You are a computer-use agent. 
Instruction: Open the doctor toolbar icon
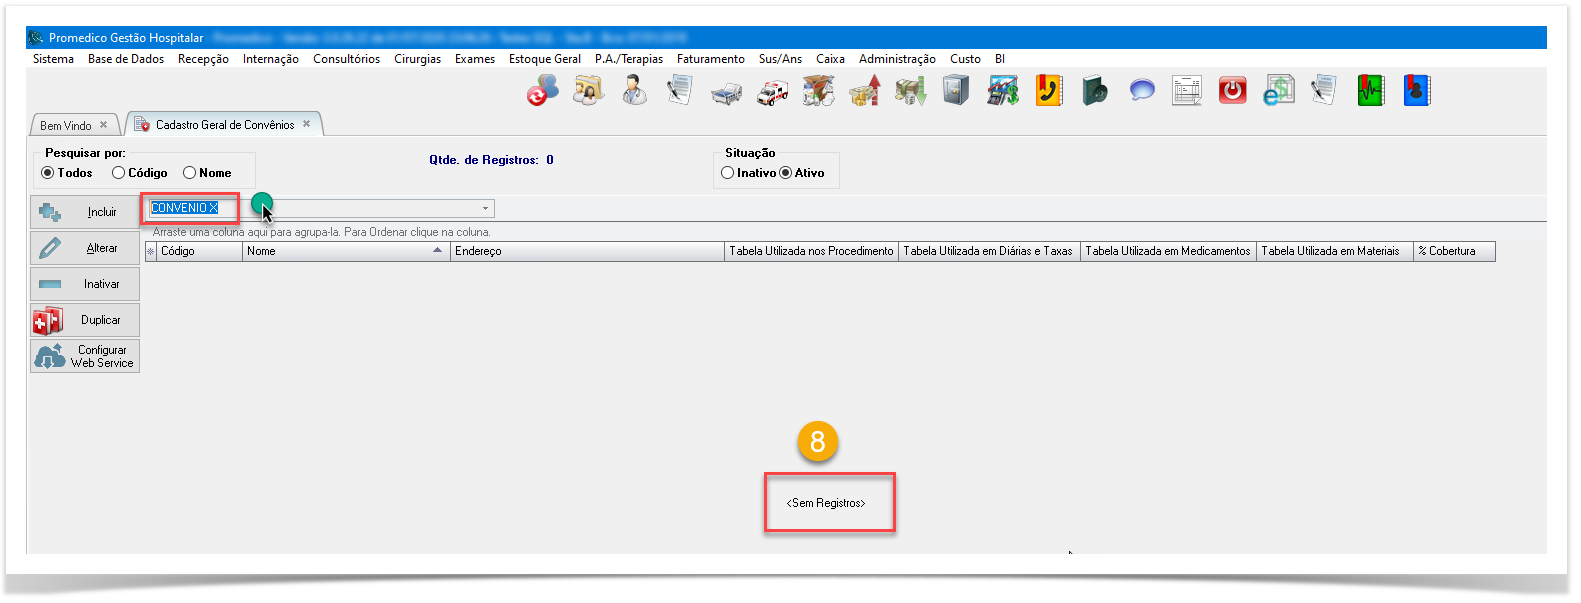pyautogui.click(x=634, y=91)
